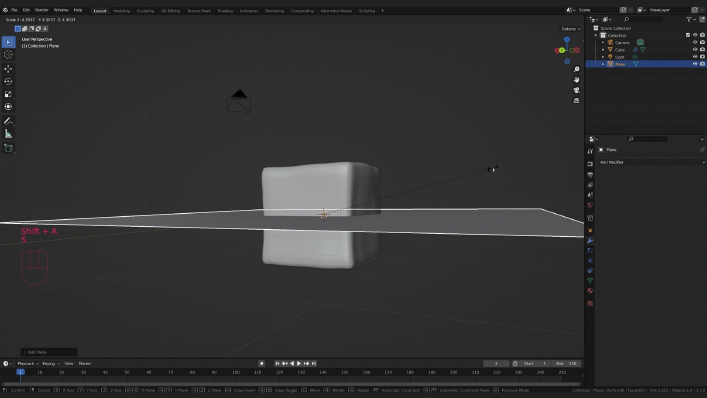This screenshot has height=398, width=707.
Task: Hide the Light object via eye icon
Action: click(695, 57)
